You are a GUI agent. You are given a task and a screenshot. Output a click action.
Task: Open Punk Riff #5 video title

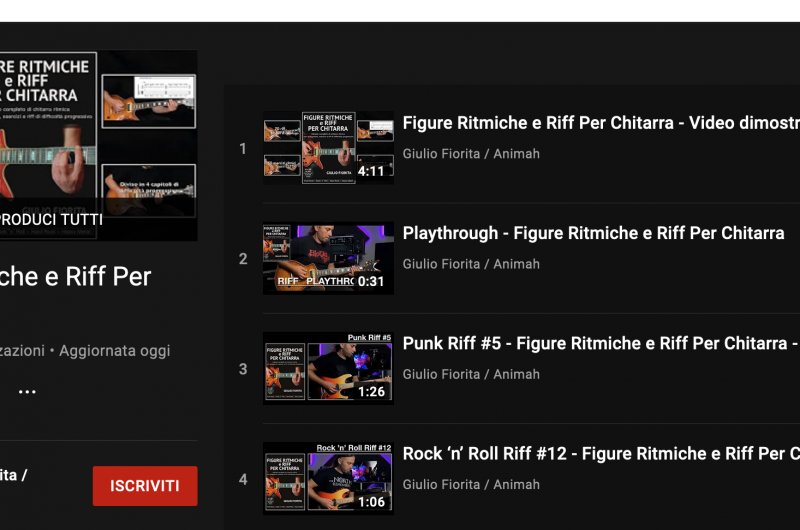click(601, 343)
